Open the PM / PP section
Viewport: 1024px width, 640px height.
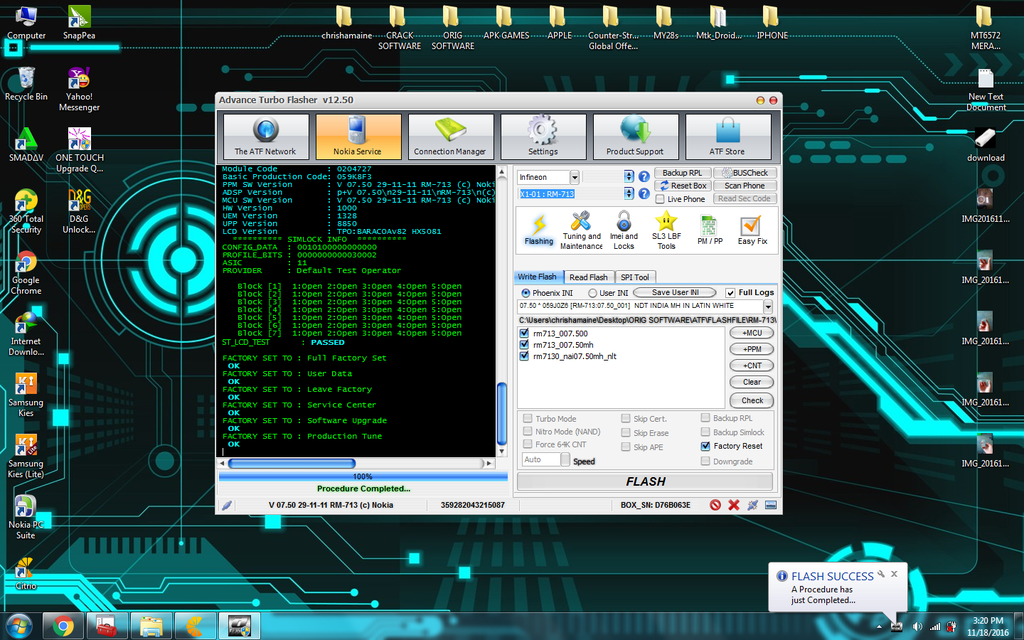point(709,230)
